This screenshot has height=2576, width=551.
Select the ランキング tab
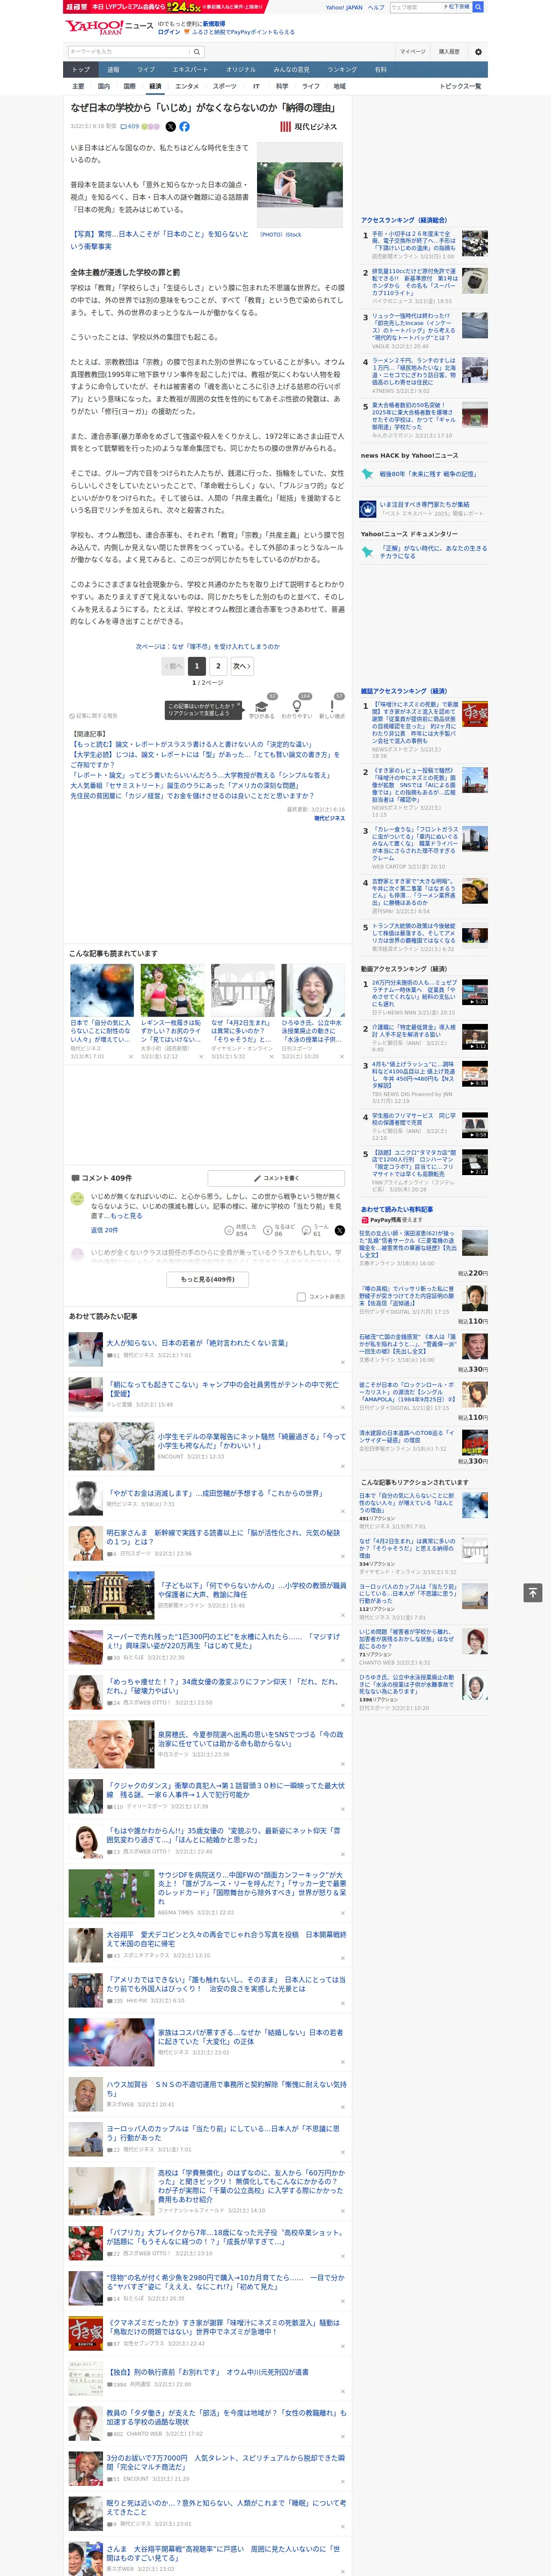342,70
